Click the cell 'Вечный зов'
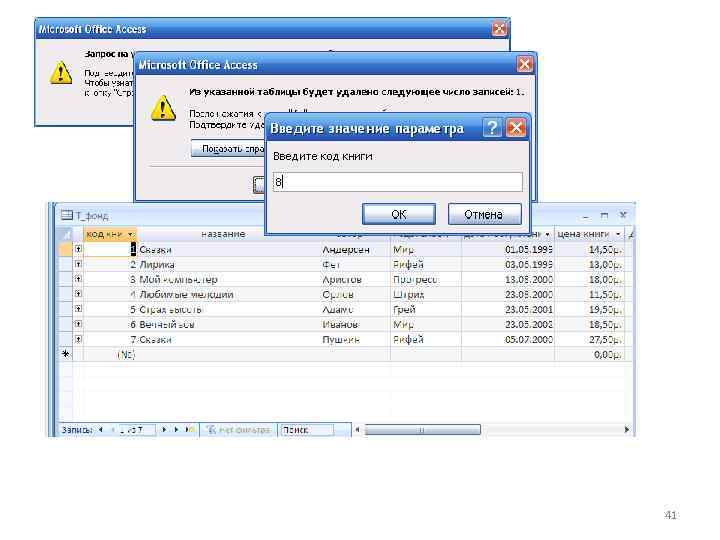This screenshot has width=720, height=540. [x=229, y=325]
